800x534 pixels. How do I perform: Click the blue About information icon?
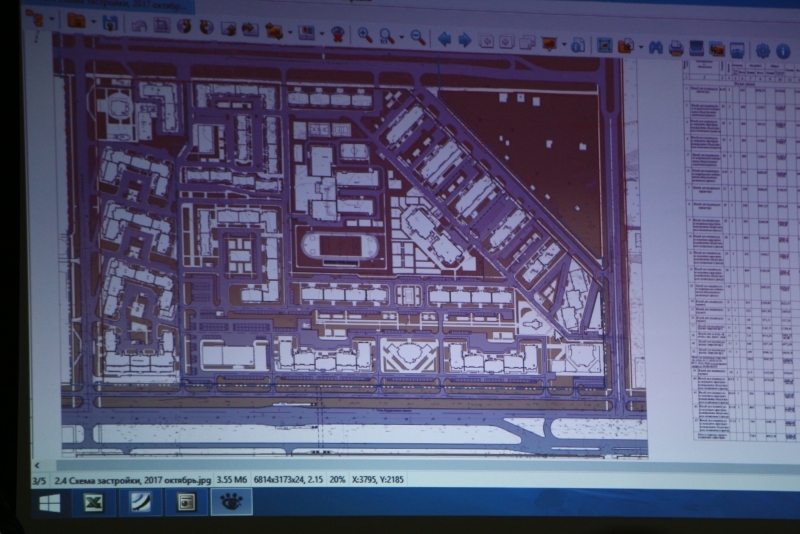[782, 50]
